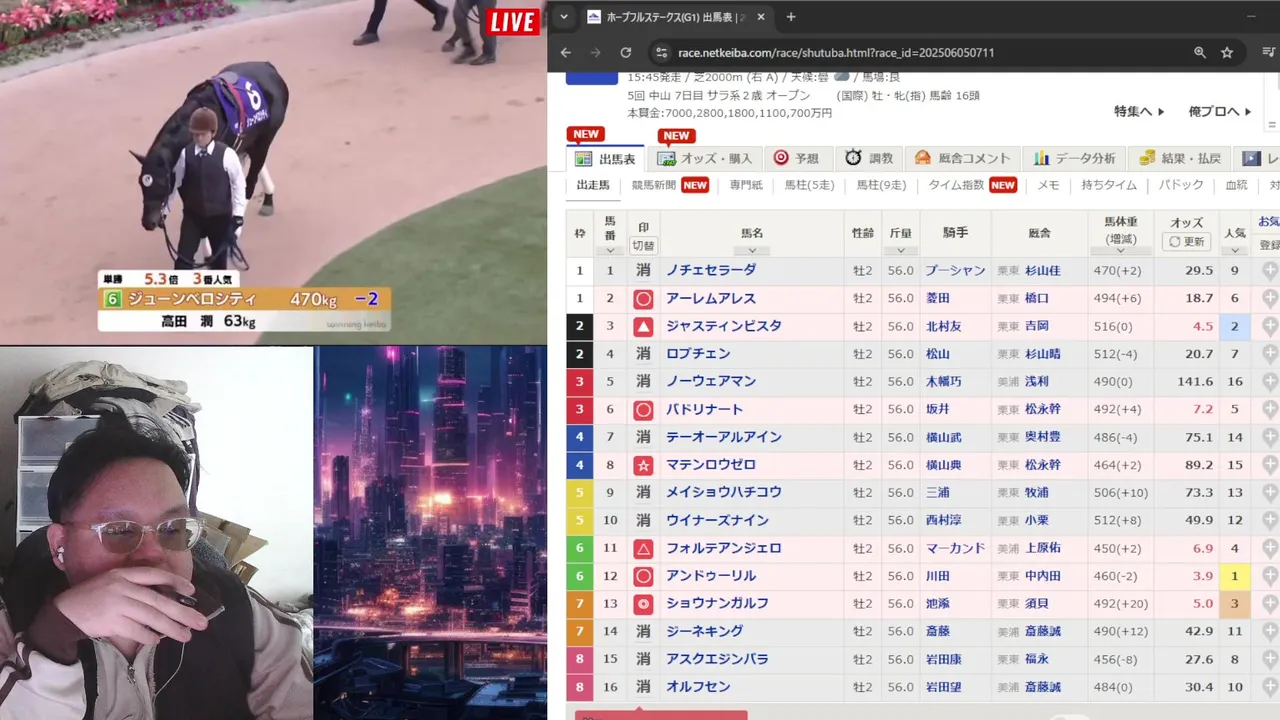Image resolution: width=1280 pixels, height=720 pixels.
Task: Select the 馬柱(9走) sub-tab
Action: (x=881, y=185)
